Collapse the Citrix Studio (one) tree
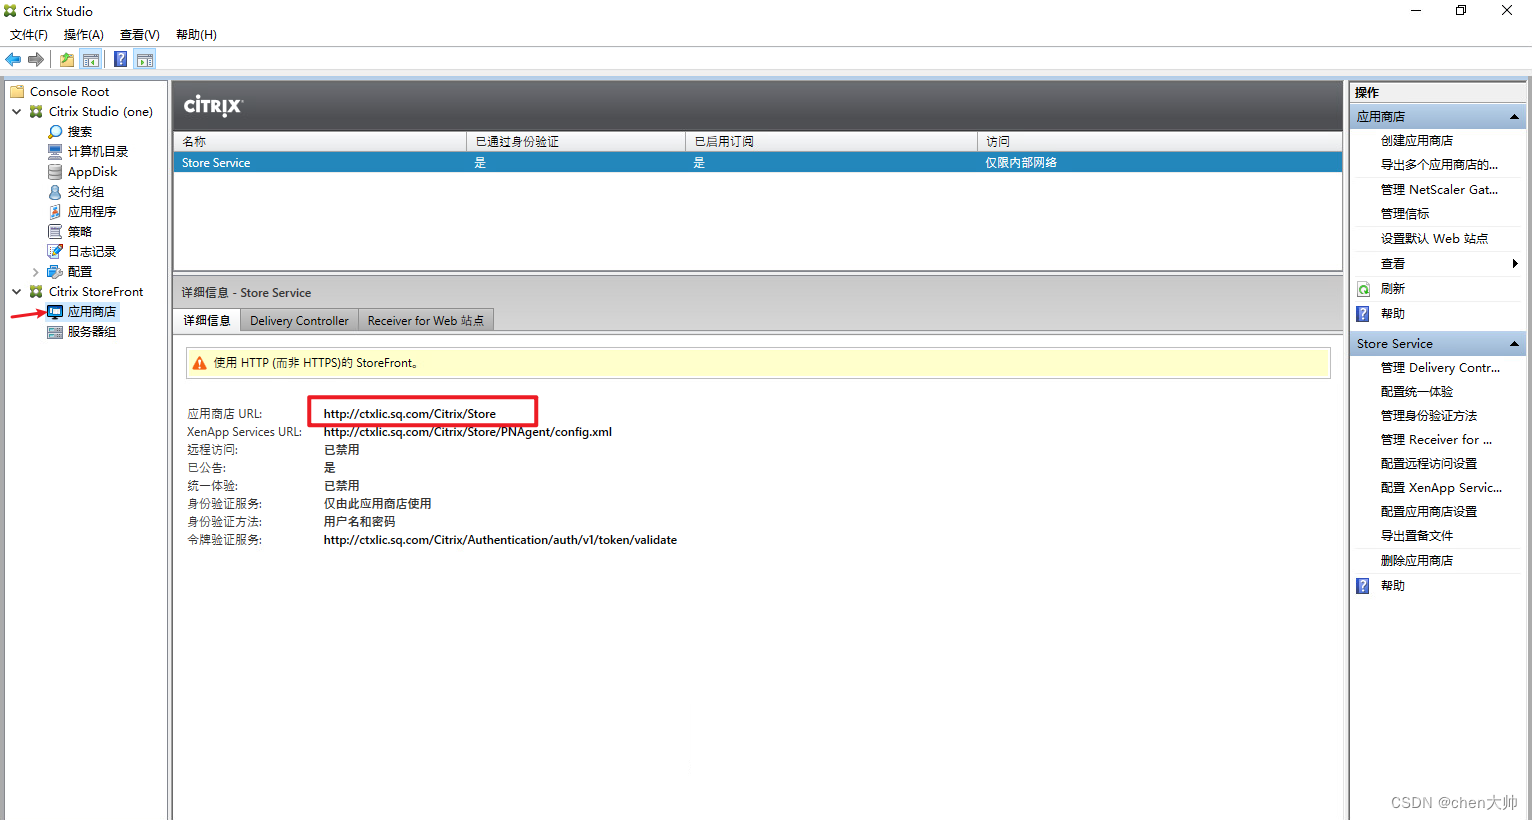 click(x=16, y=112)
